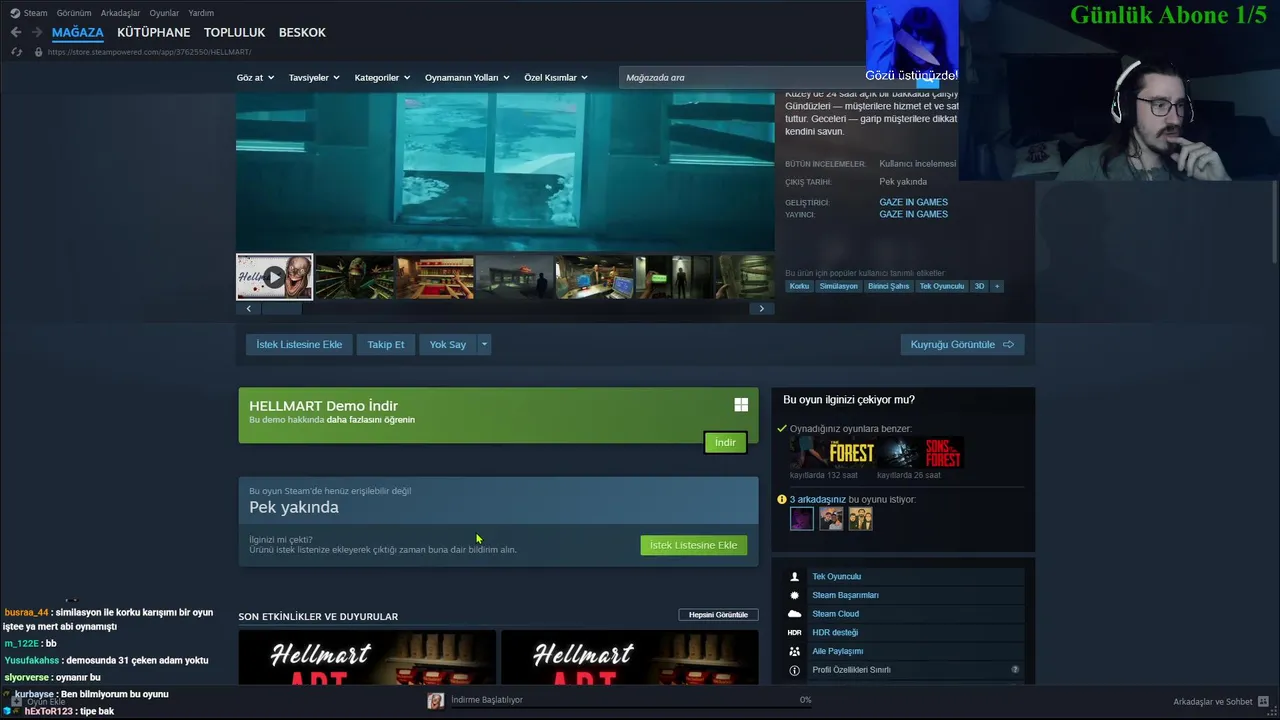Click the Takip Et button
Viewport: 1280px width, 720px height.
tap(386, 344)
